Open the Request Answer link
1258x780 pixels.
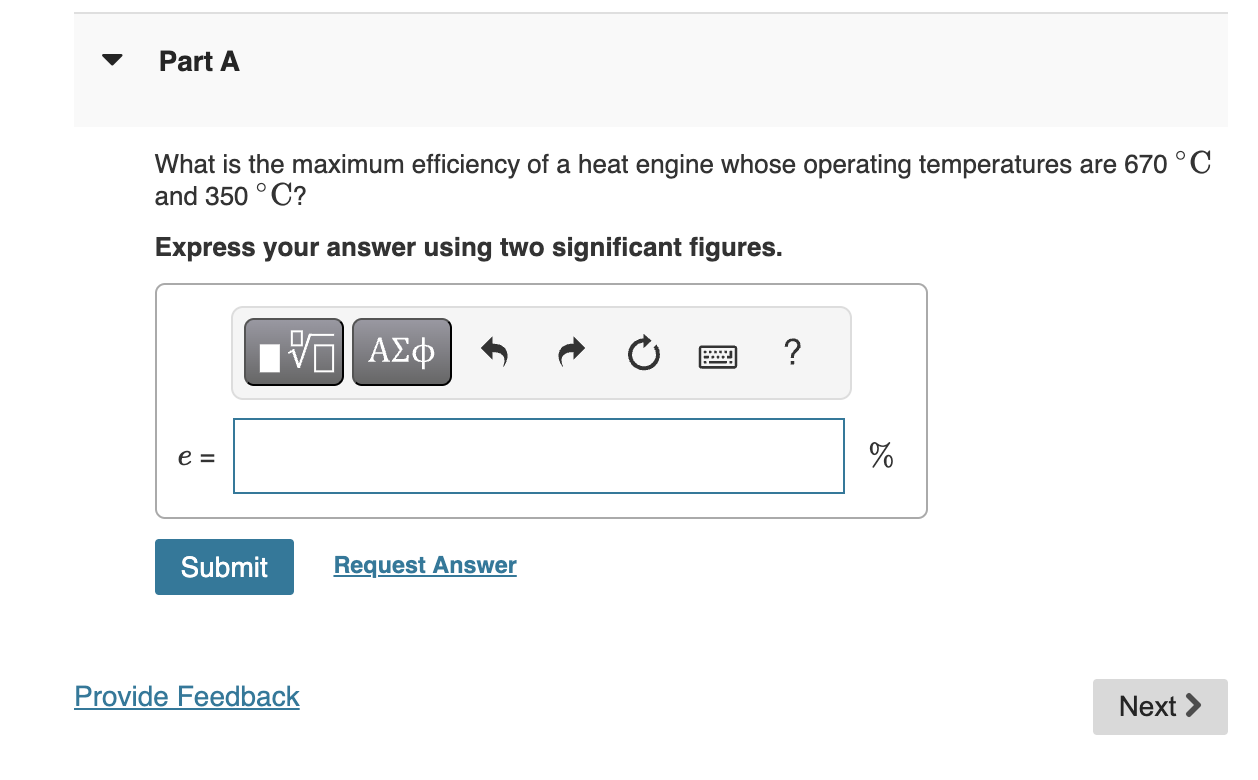click(424, 565)
